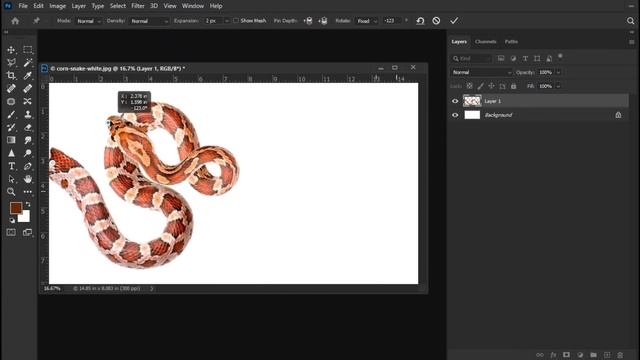Toggle lock image pixels brush icon
This screenshot has width=640, height=360.
[481, 86]
